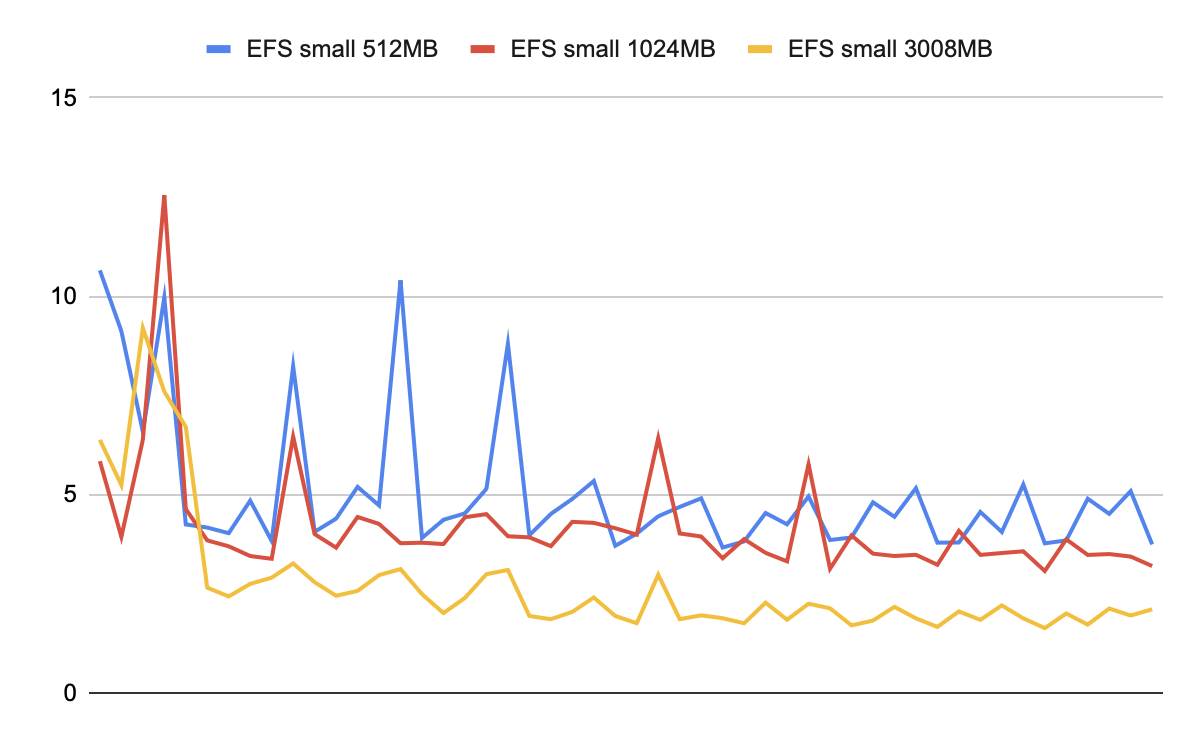1200x740 pixels.
Task: Click the black x-axis baseline at zero
Action: coord(630,693)
